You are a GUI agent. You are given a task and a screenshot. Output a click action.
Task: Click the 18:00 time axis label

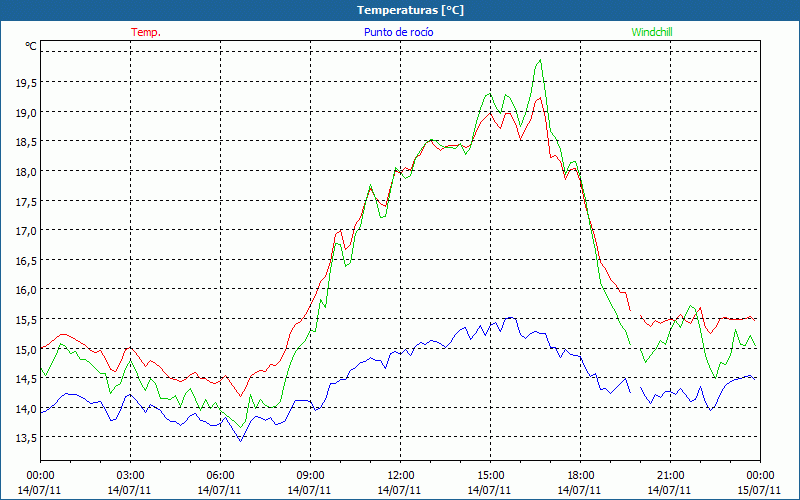(580, 476)
